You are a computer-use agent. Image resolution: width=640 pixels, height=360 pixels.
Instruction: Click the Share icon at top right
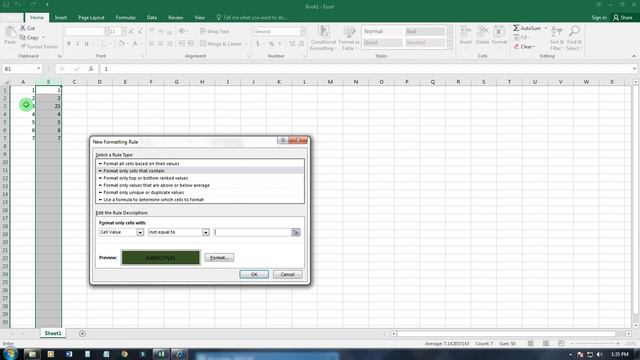622,18
